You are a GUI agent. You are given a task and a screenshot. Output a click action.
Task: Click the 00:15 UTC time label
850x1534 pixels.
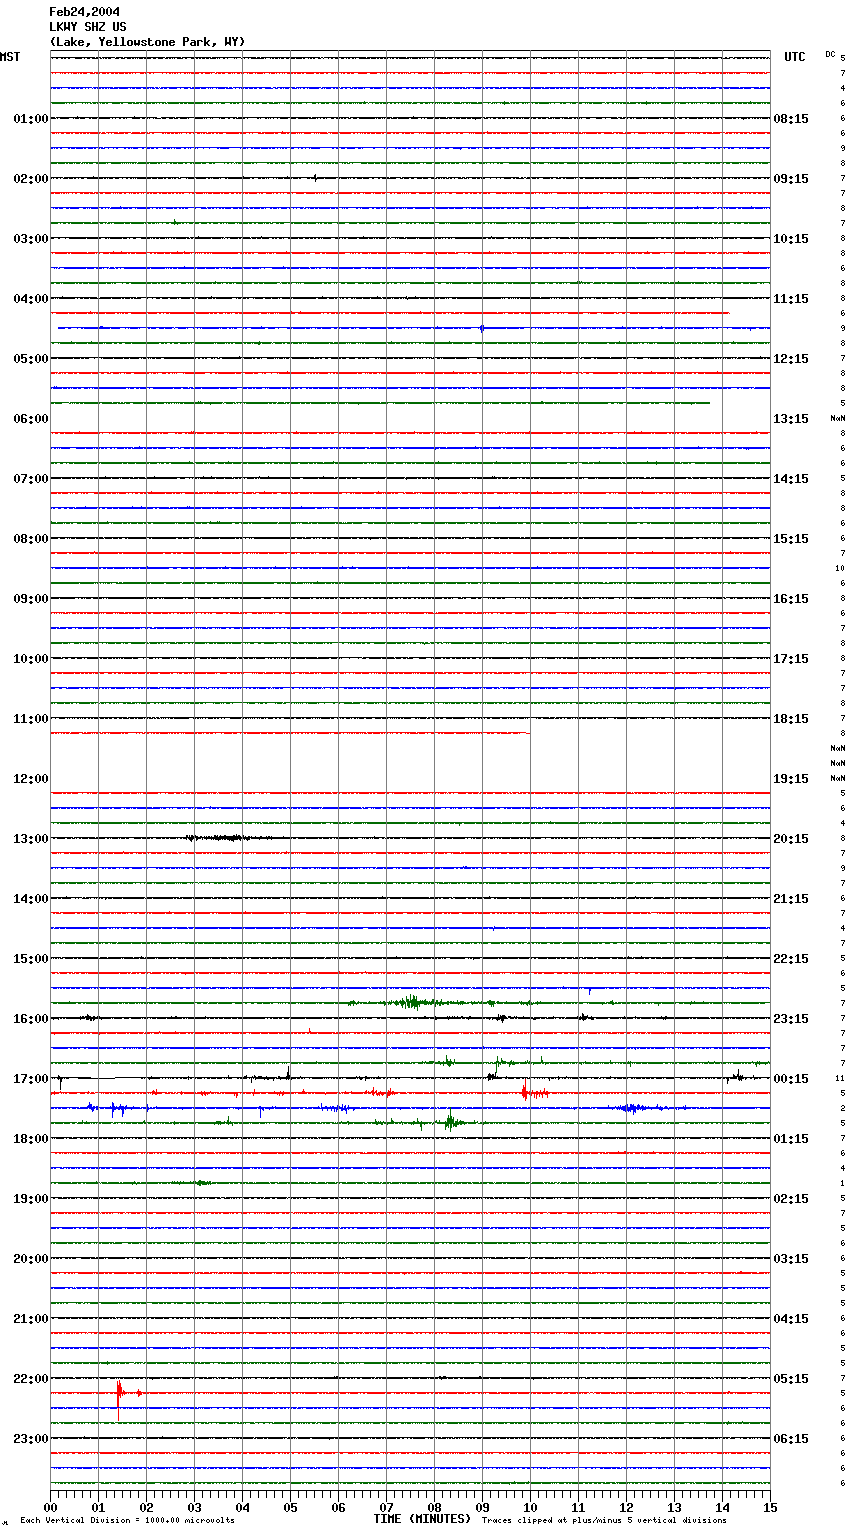click(x=791, y=1079)
